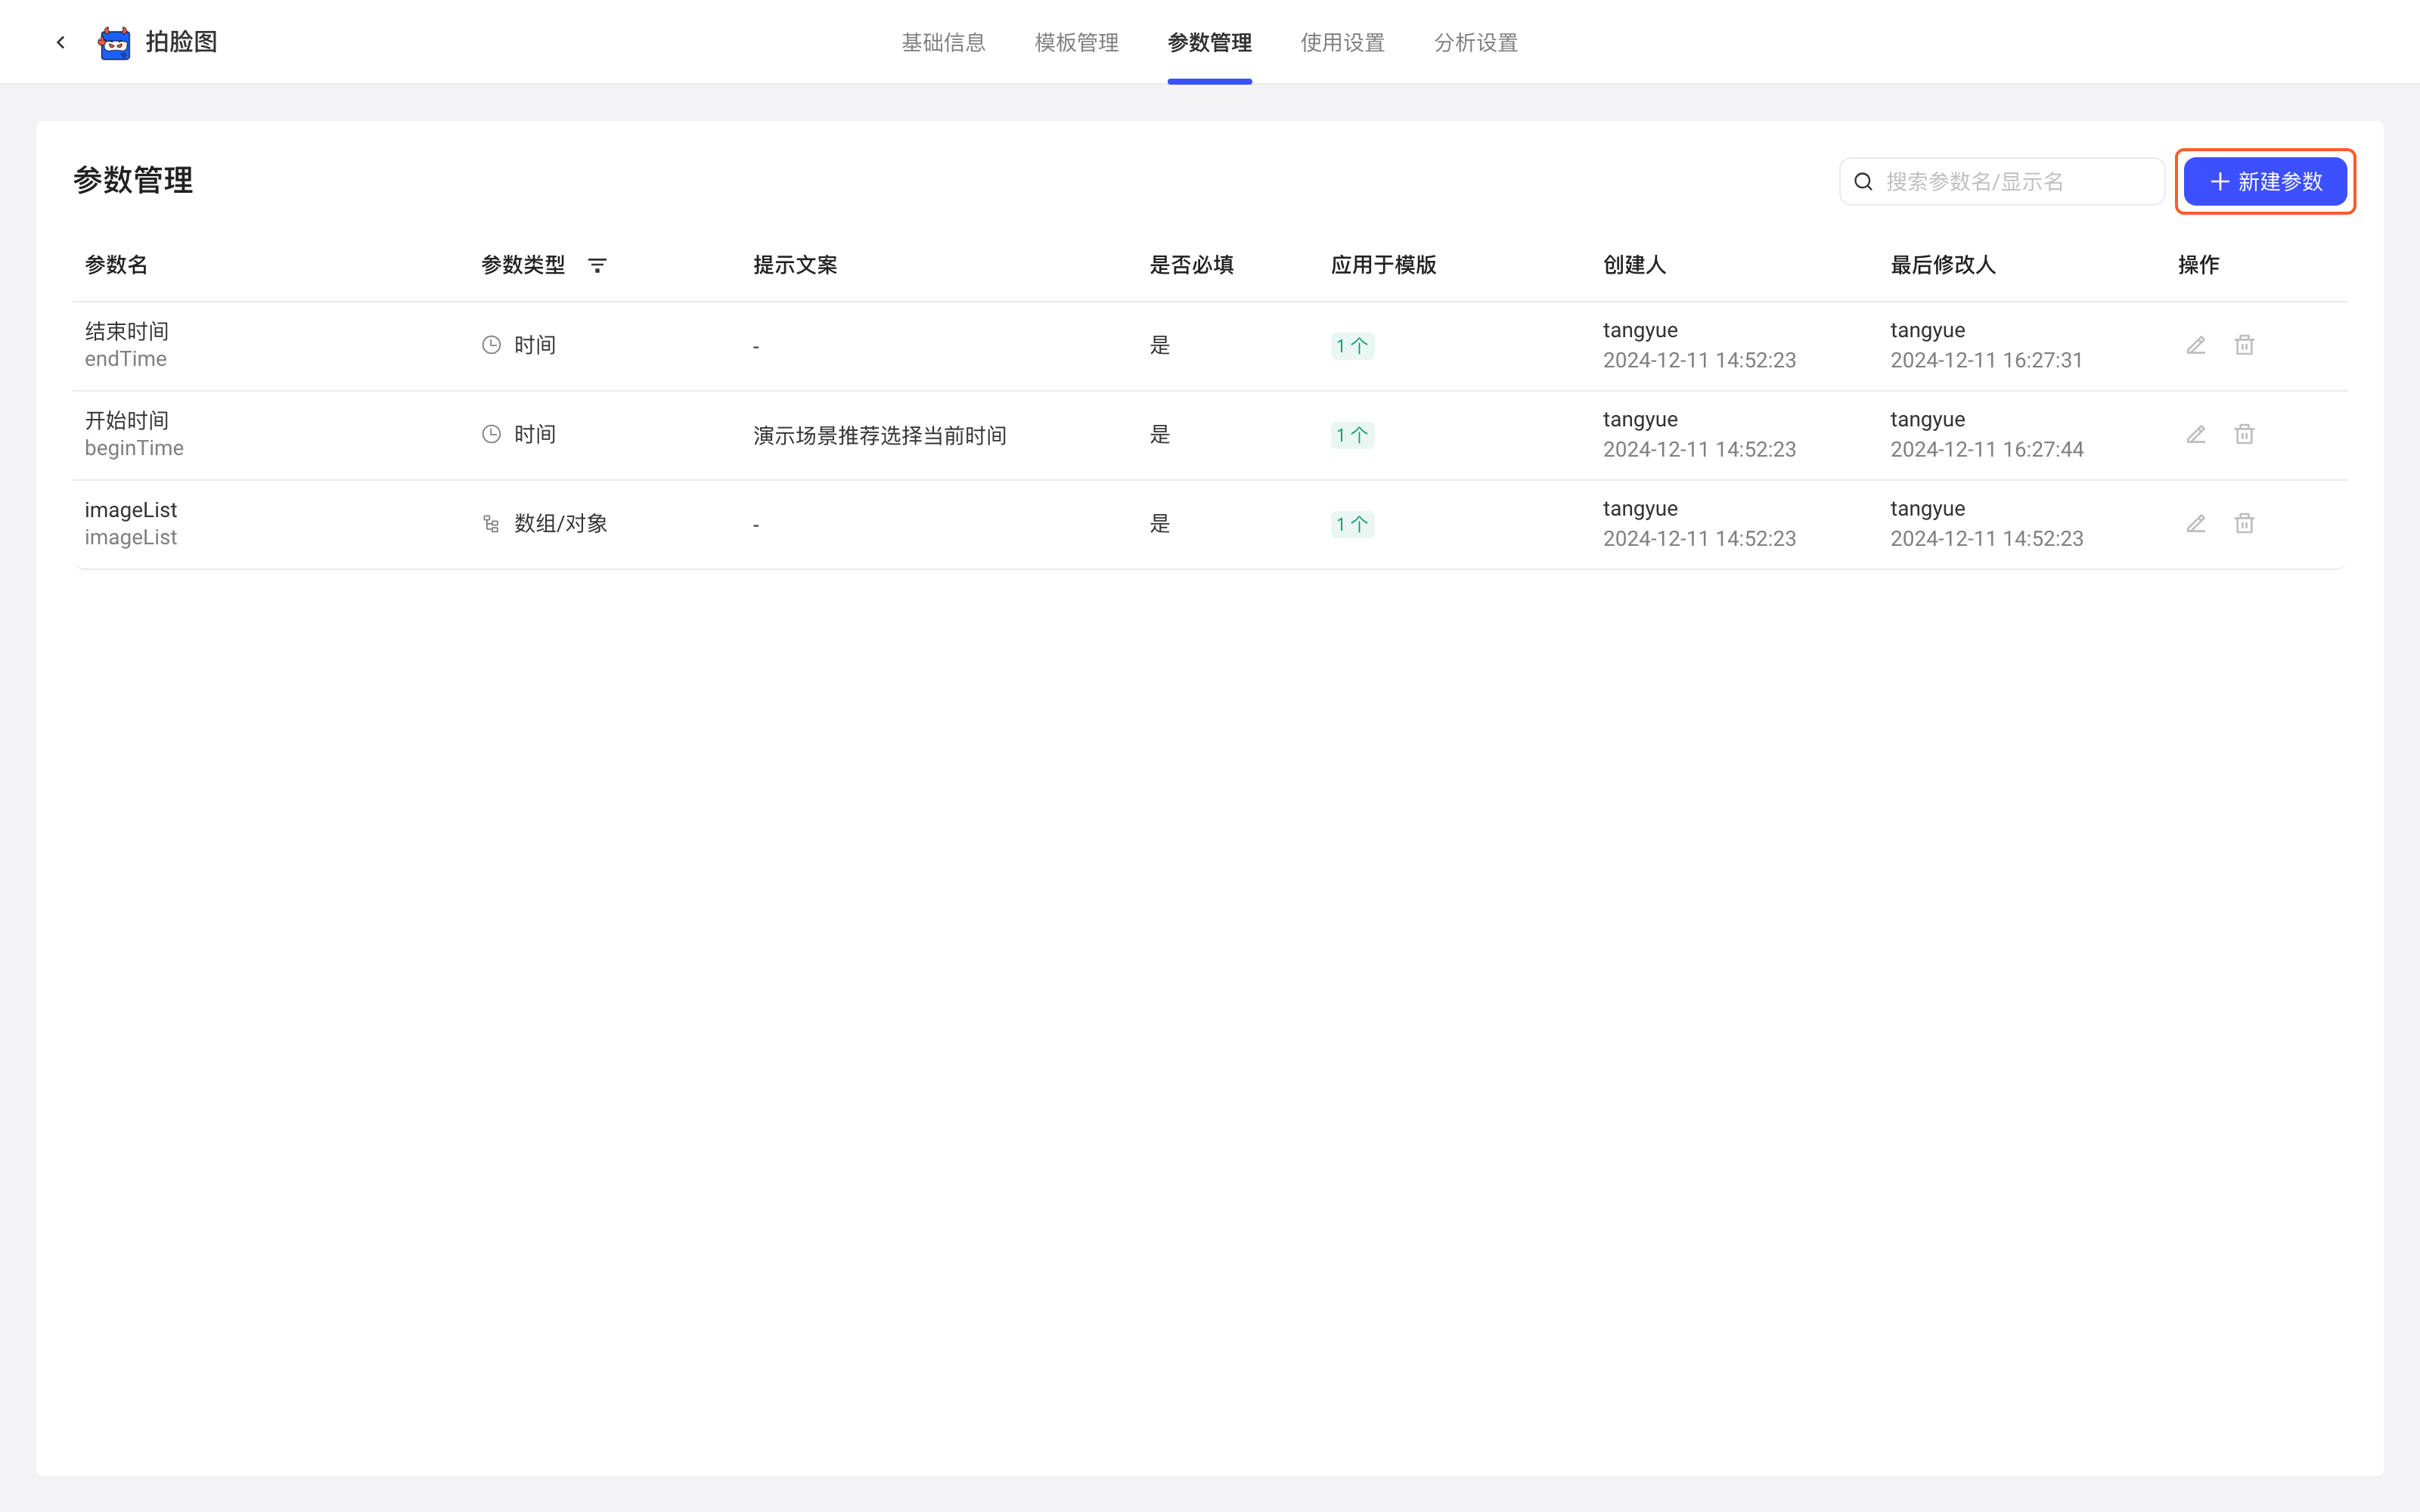This screenshot has width=2420, height=1512.
Task: Open the 分析设置 tab
Action: pyautogui.click(x=1475, y=42)
